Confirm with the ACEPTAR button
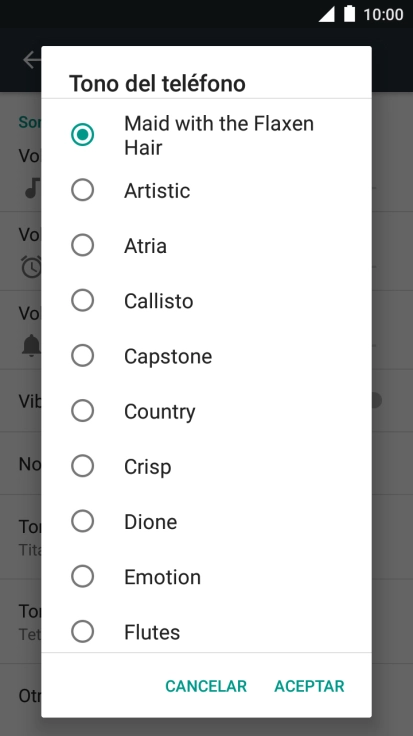 point(309,686)
